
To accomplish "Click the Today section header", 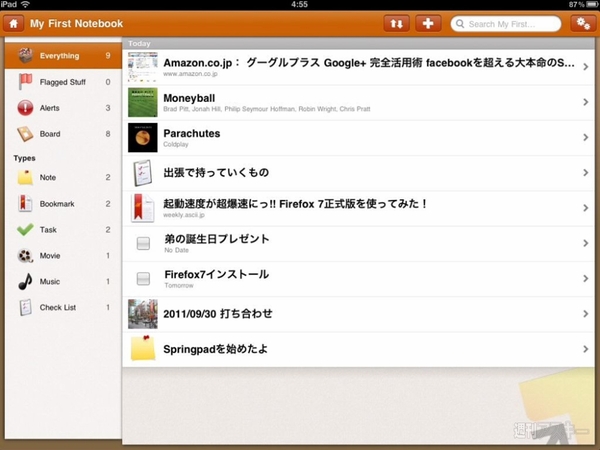I will [x=358, y=43].
